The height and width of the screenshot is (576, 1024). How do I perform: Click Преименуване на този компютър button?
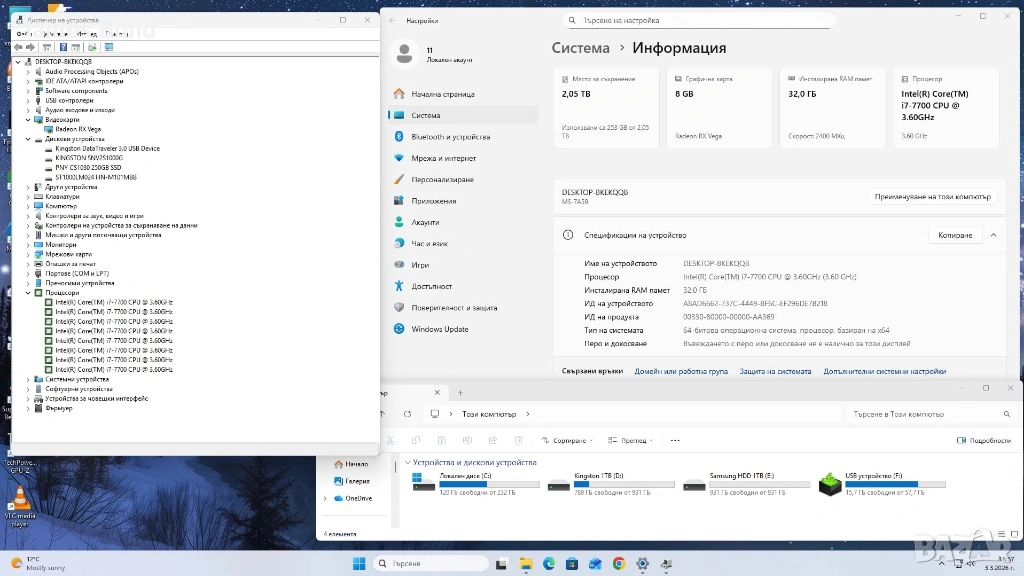[x=932, y=197]
